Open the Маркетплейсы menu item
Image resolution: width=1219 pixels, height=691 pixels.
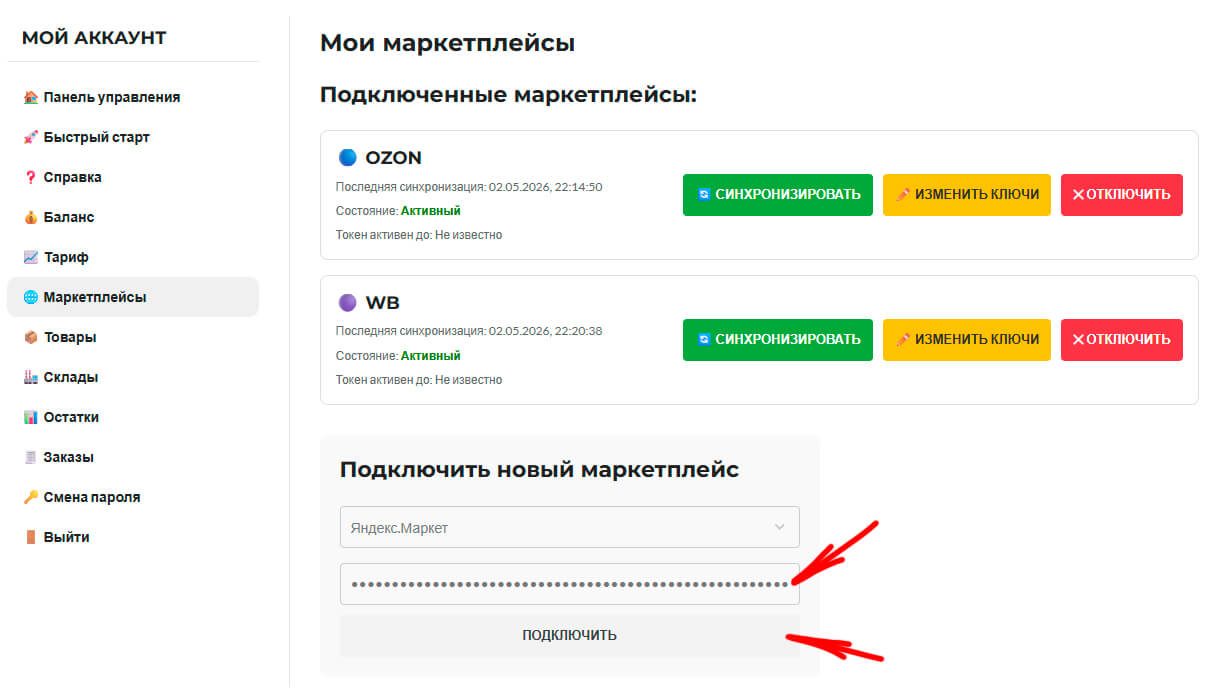tap(133, 297)
